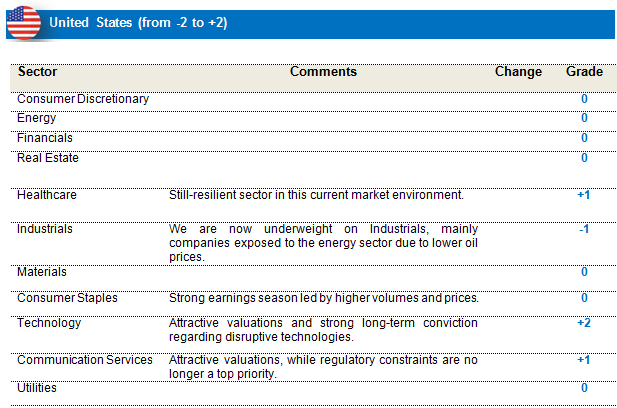
Task: Click the "United States (from -2 to +2)" title
Action: pyautogui.click(x=138, y=22)
